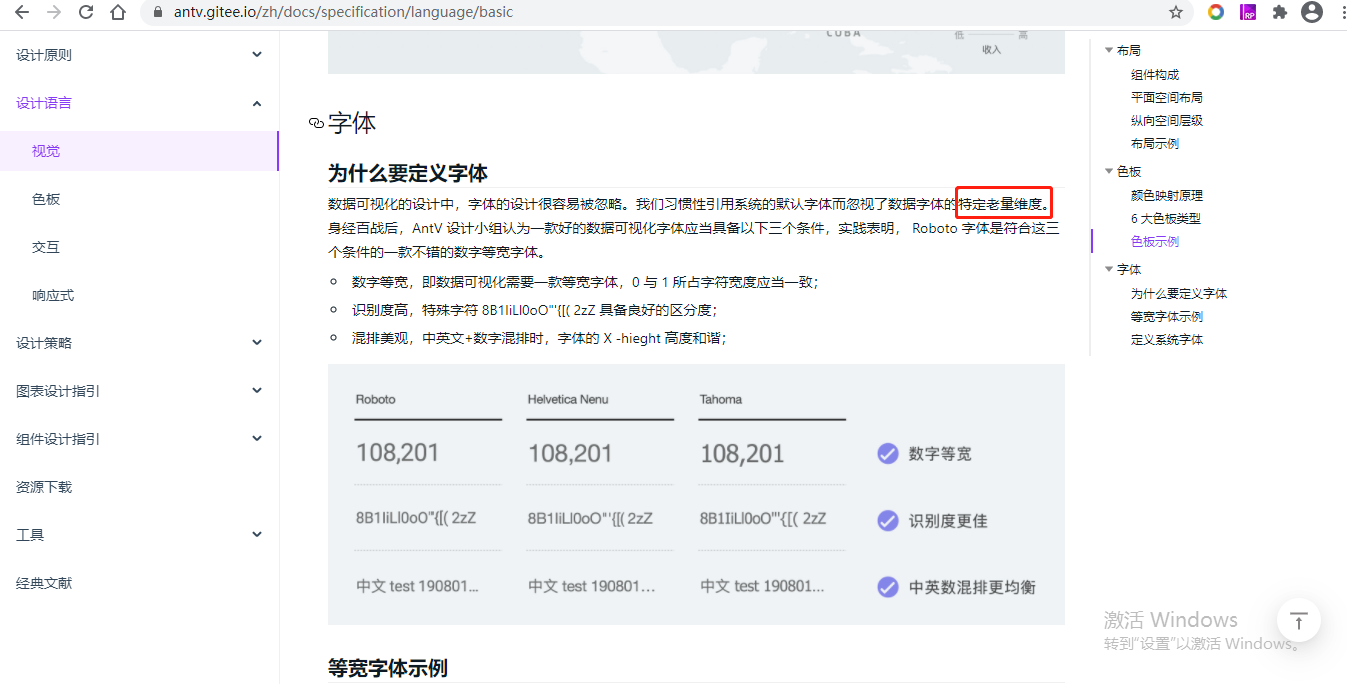Jump to 颜色映射原理 in outline
This screenshot has width=1347, height=684.
pos(1167,195)
